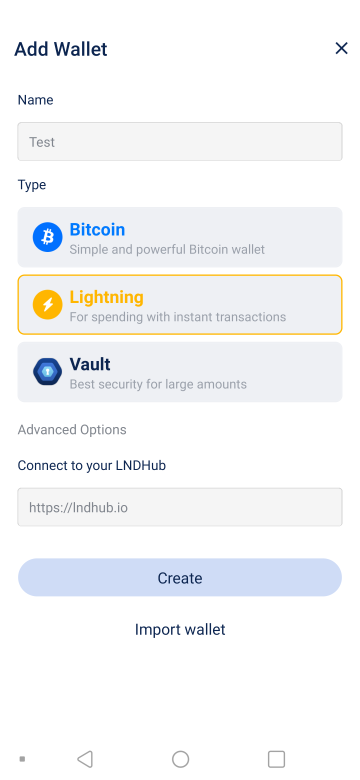
Task: Collapse the Advanced Options section
Action: (72, 430)
